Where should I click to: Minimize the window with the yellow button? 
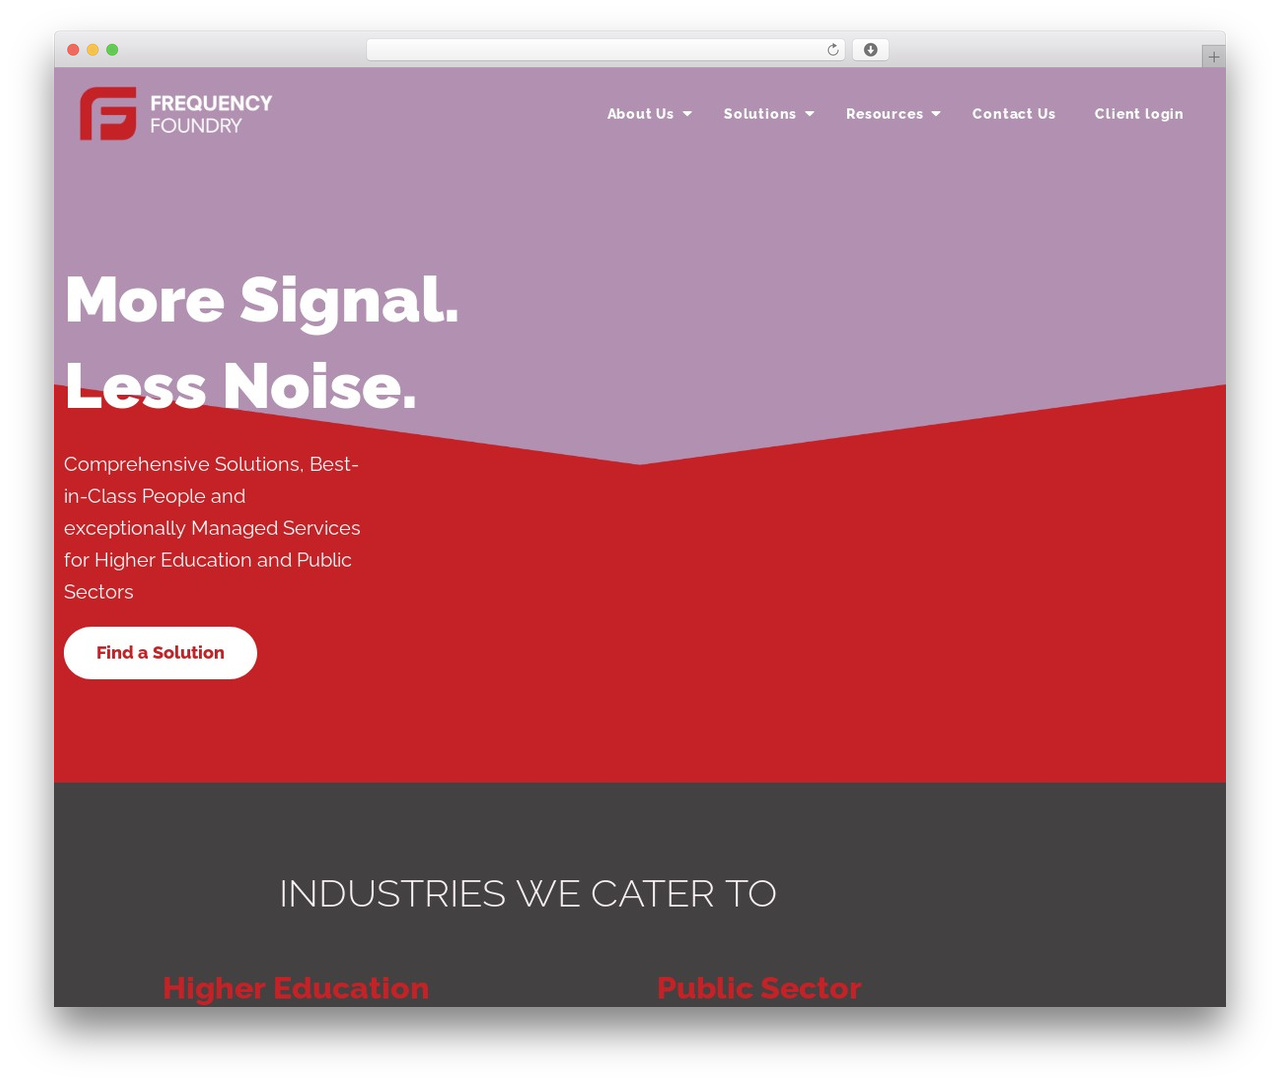[92, 50]
